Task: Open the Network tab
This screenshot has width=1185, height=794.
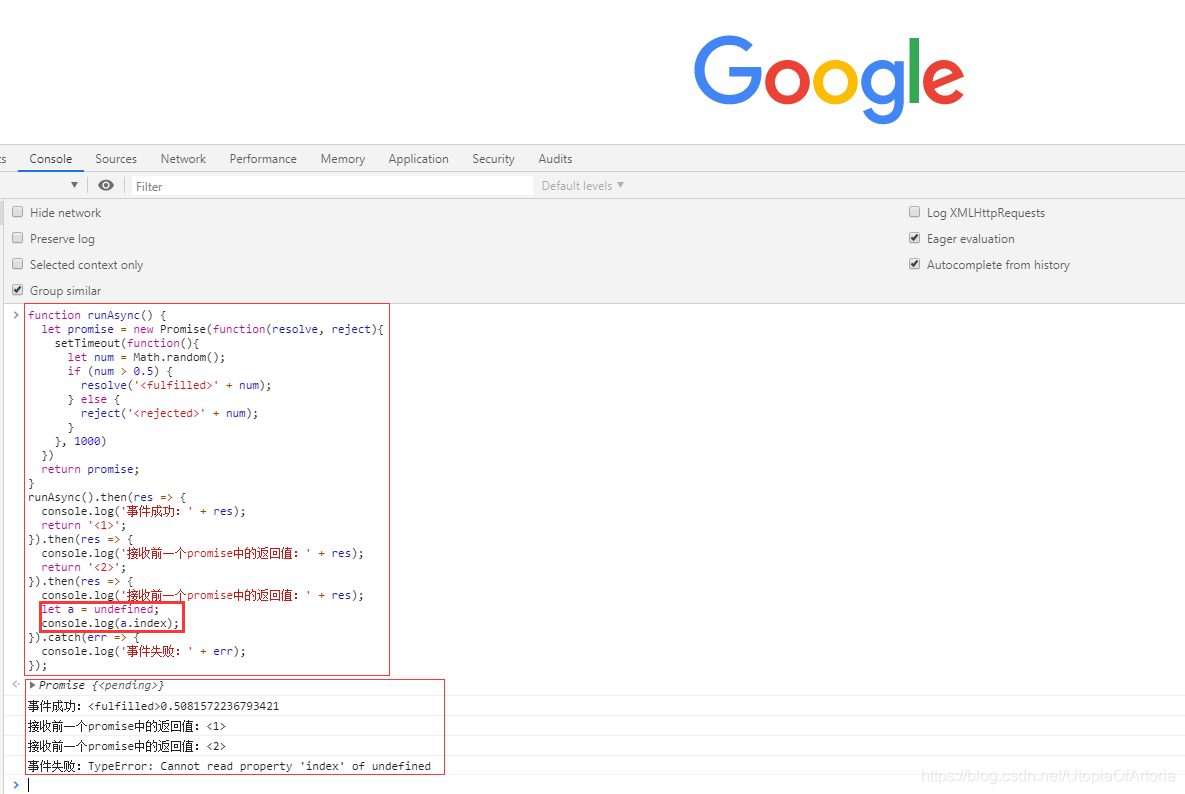Action: [183, 159]
